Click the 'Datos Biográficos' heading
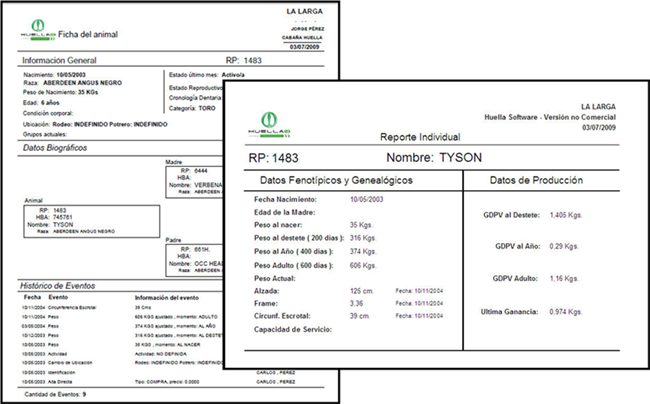The image size is (650, 404). (55, 148)
